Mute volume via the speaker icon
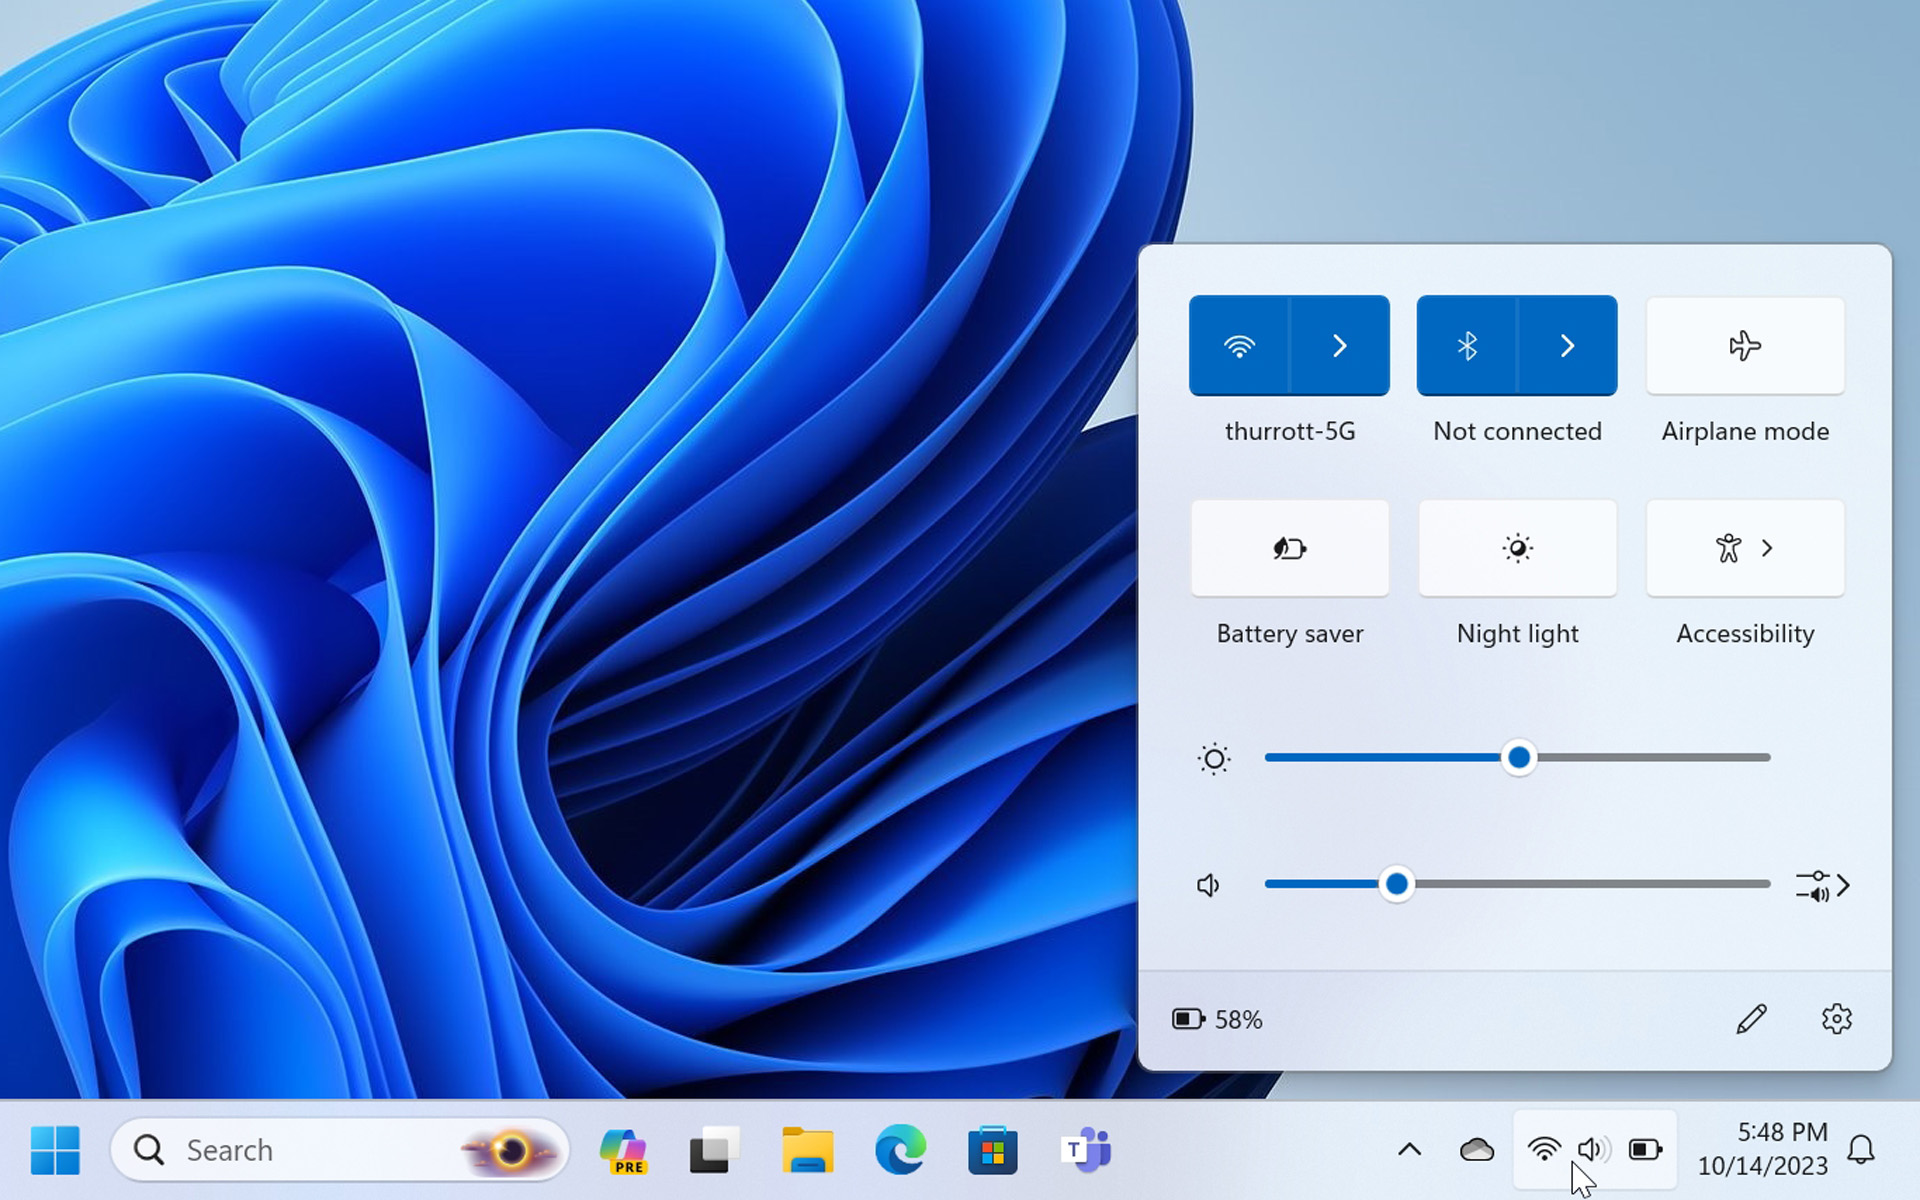Image resolution: width=1920 pixels, height=1200 pixels. click(1209, 885)
